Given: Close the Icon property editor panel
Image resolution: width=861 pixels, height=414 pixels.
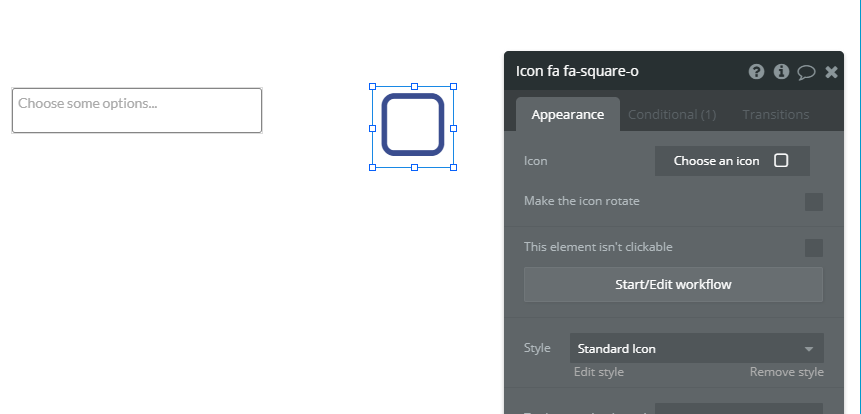Looking at the screenshot, I should [x=831, y=72].
